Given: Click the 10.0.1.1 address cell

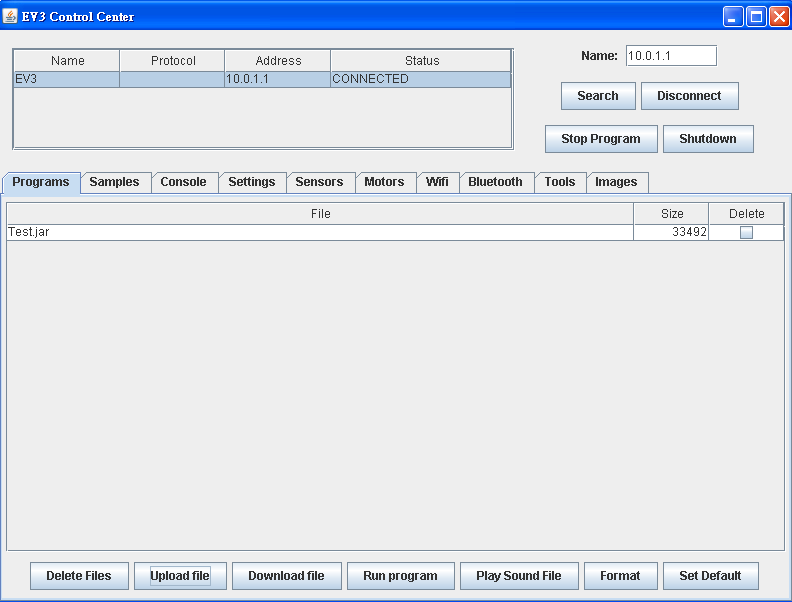Looking at the screenshot, I should pos(277,79).
